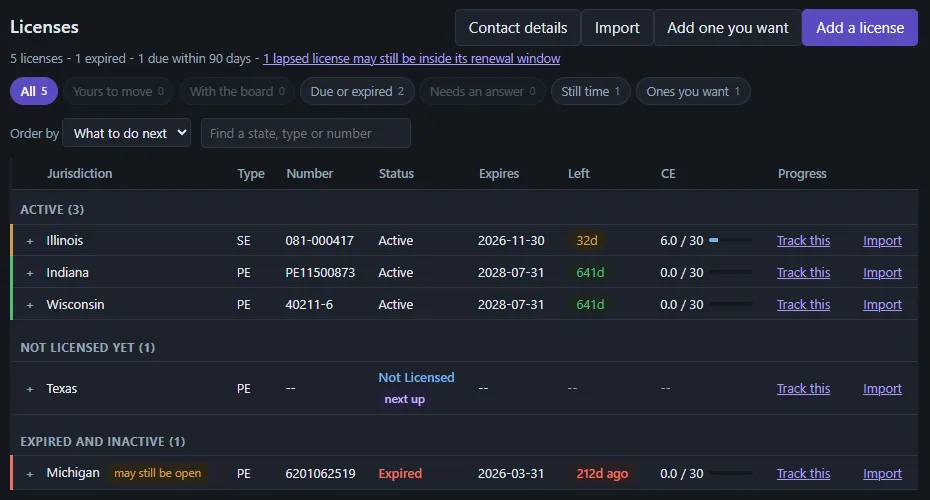Click the Not Licensed status text
This screenshot has width=930, height=500.
tap(416, 378)
